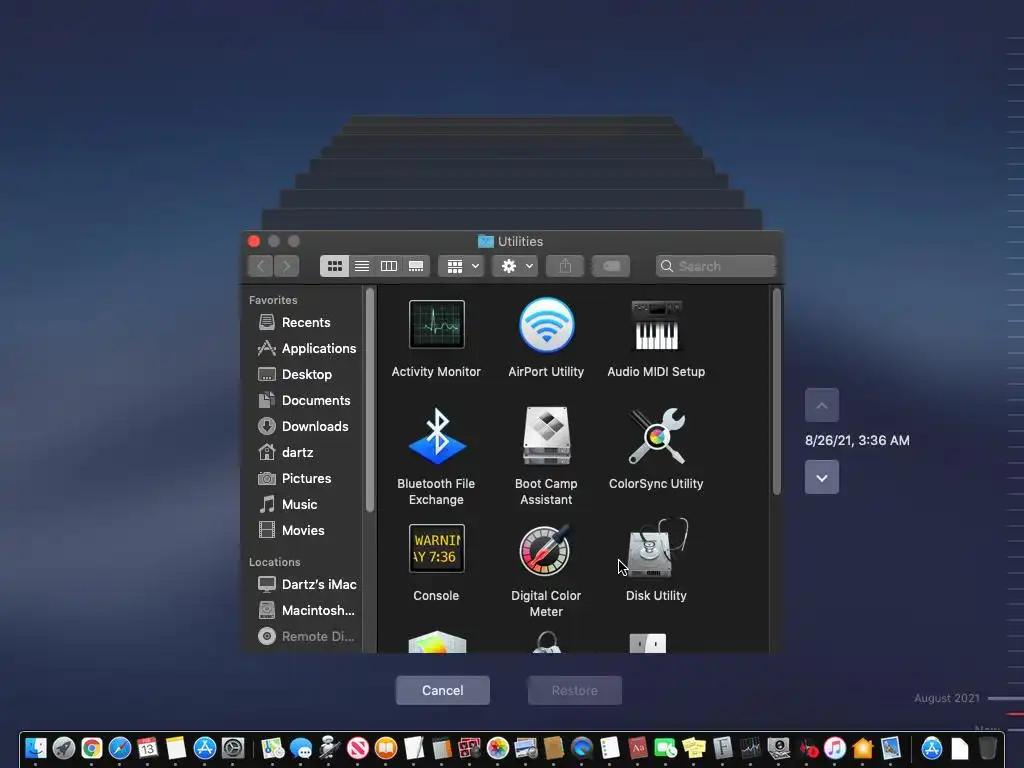Screen dimensions: 1024x768
Task: Click the Search field
Action: [716, 266]
